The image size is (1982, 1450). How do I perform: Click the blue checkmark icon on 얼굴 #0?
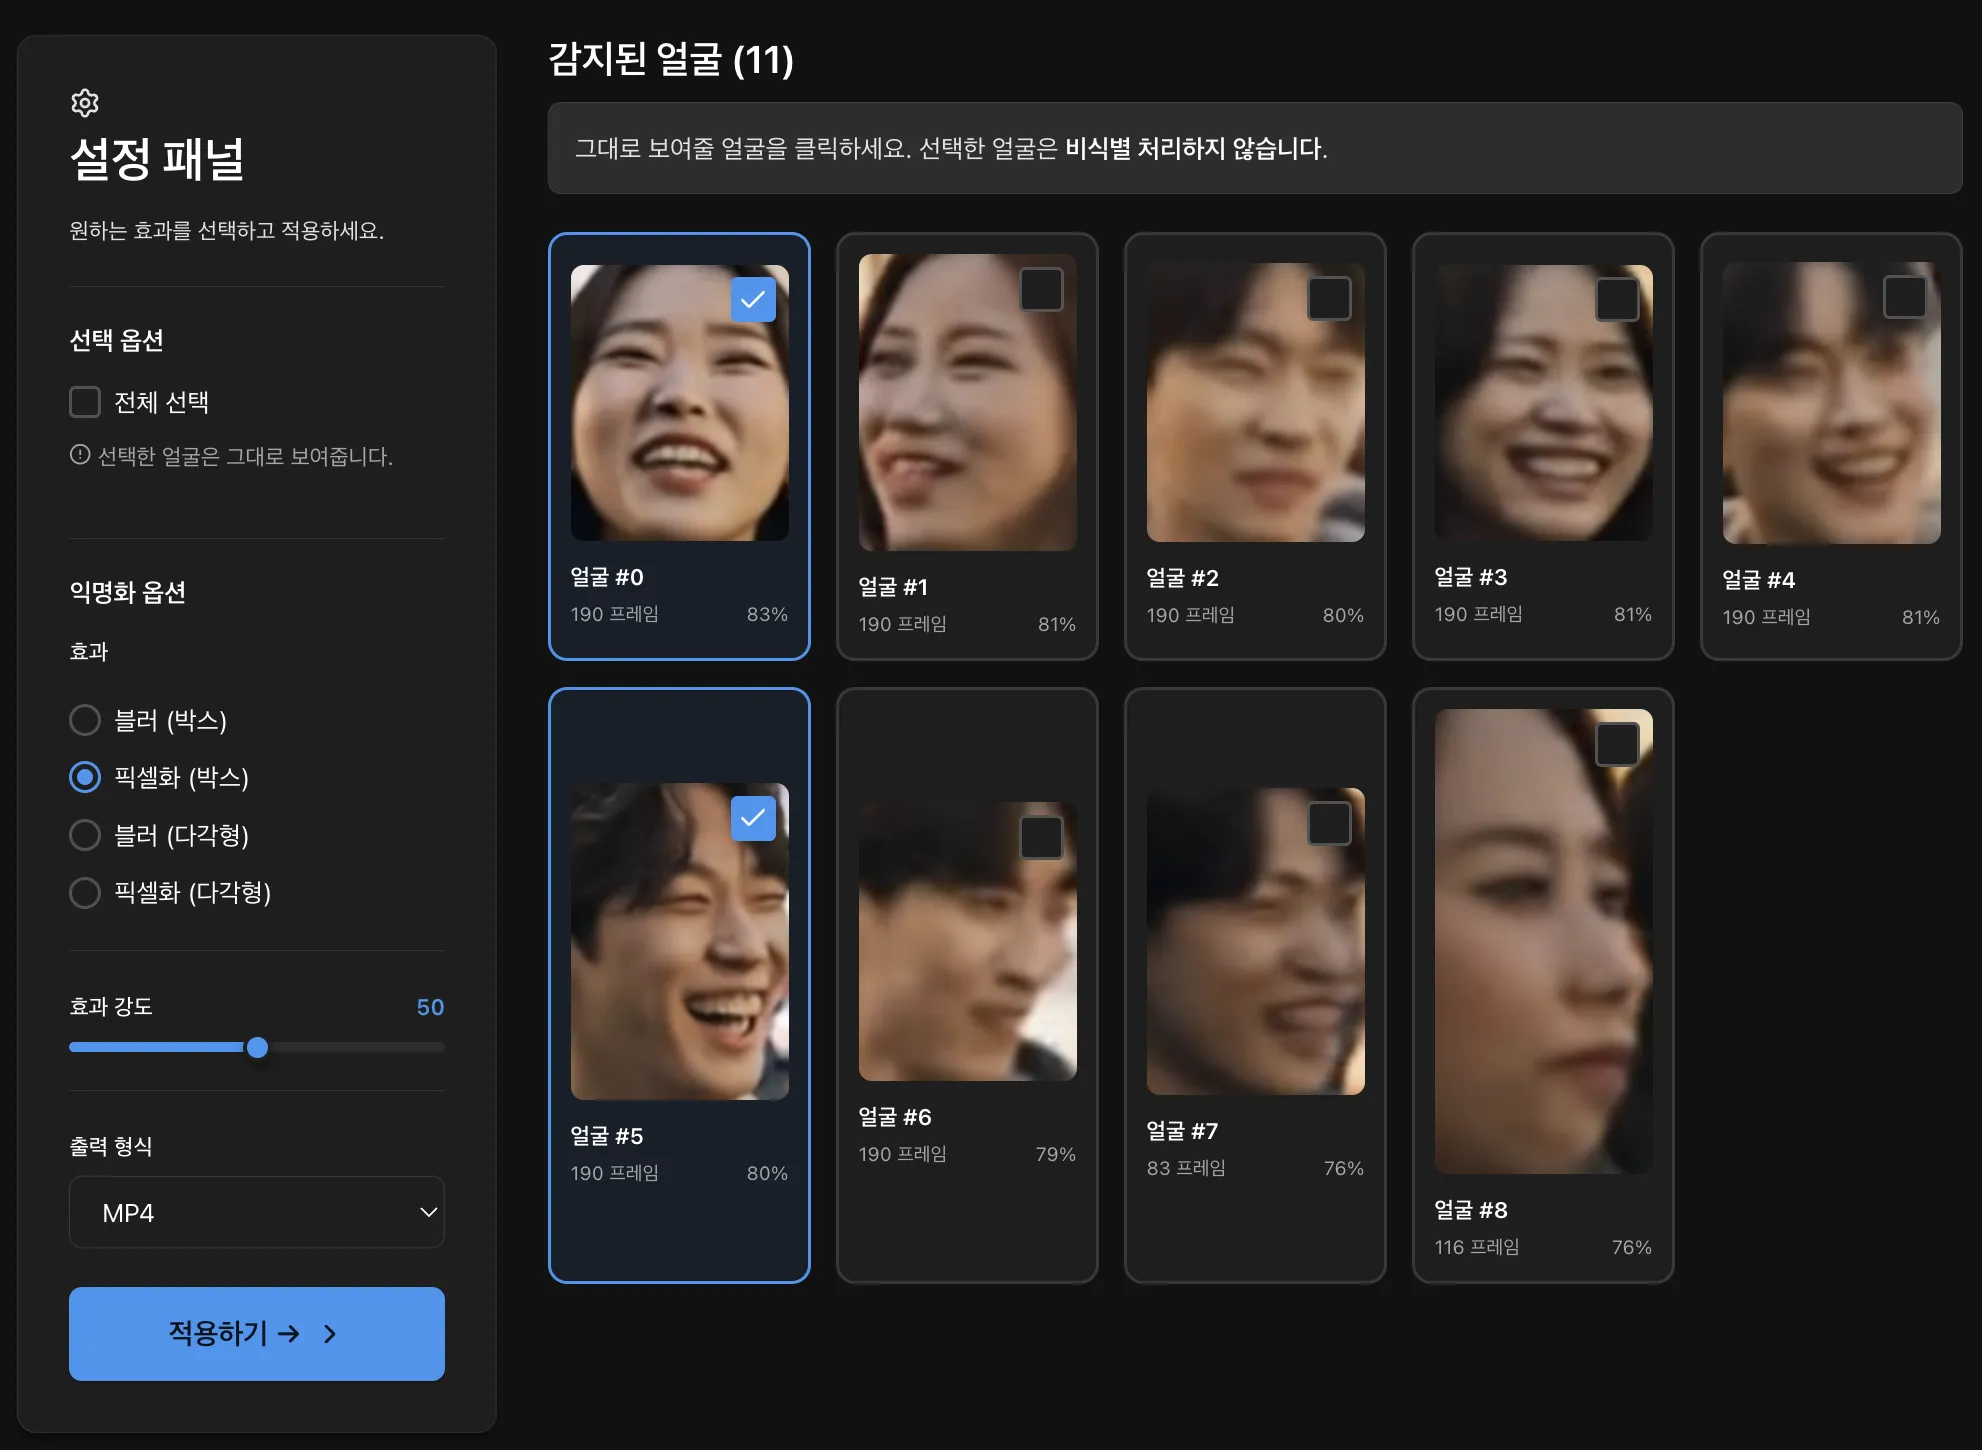[755, 297]
